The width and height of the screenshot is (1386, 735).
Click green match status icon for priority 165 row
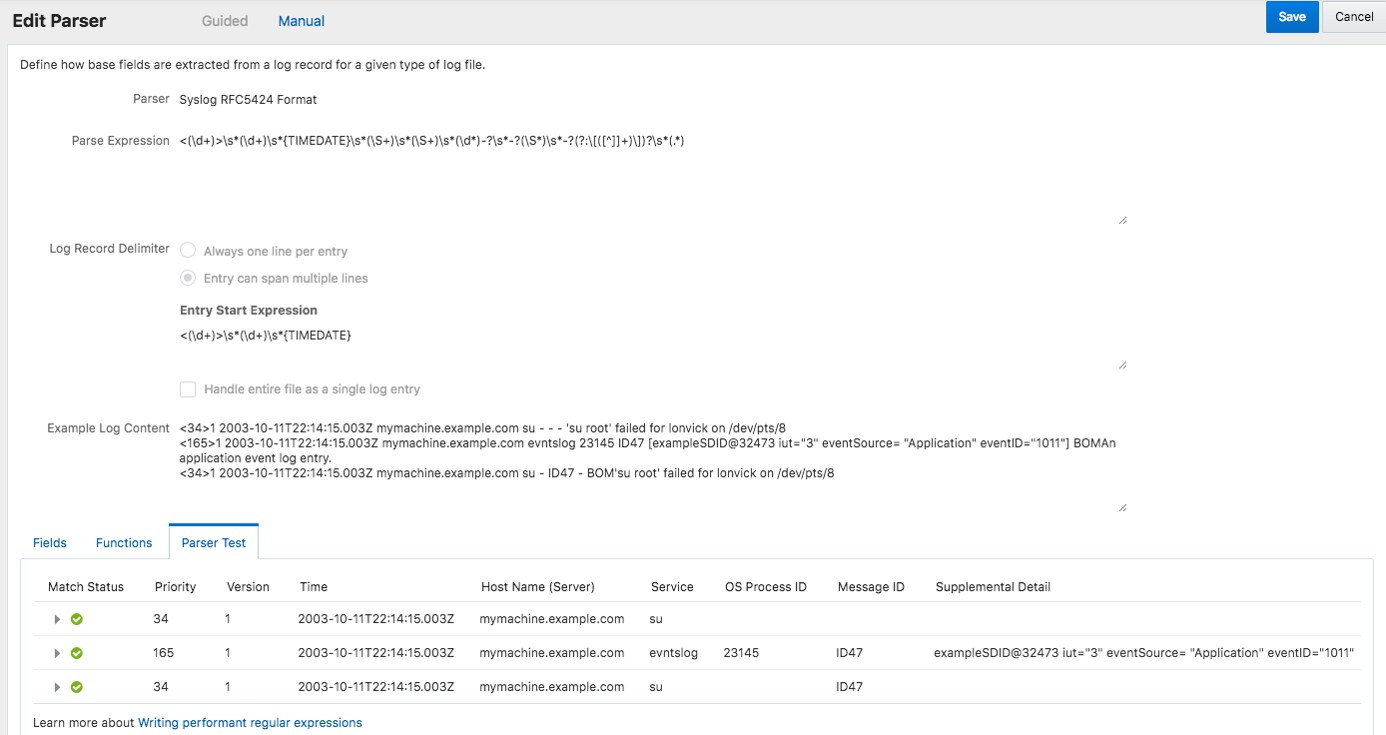[77, 653]
